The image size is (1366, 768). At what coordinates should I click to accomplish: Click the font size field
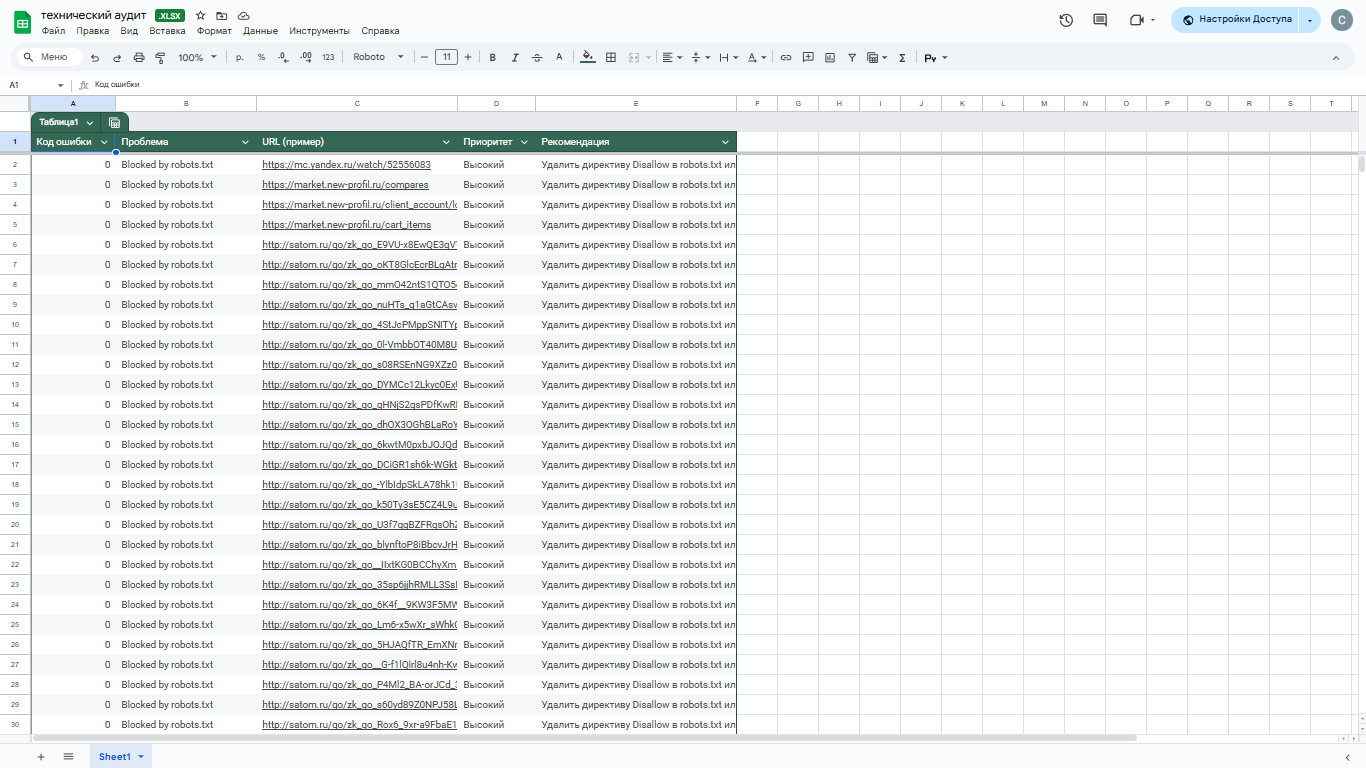(x=446, y=58)
